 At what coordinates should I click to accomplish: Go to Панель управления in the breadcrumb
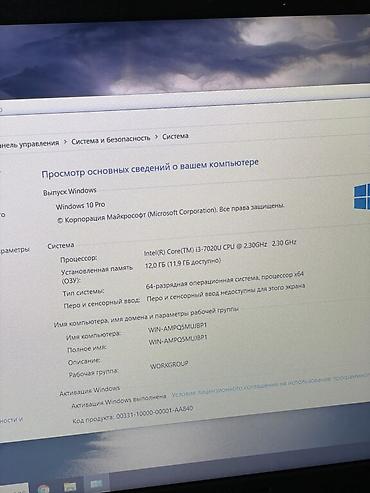coord(29,144)
